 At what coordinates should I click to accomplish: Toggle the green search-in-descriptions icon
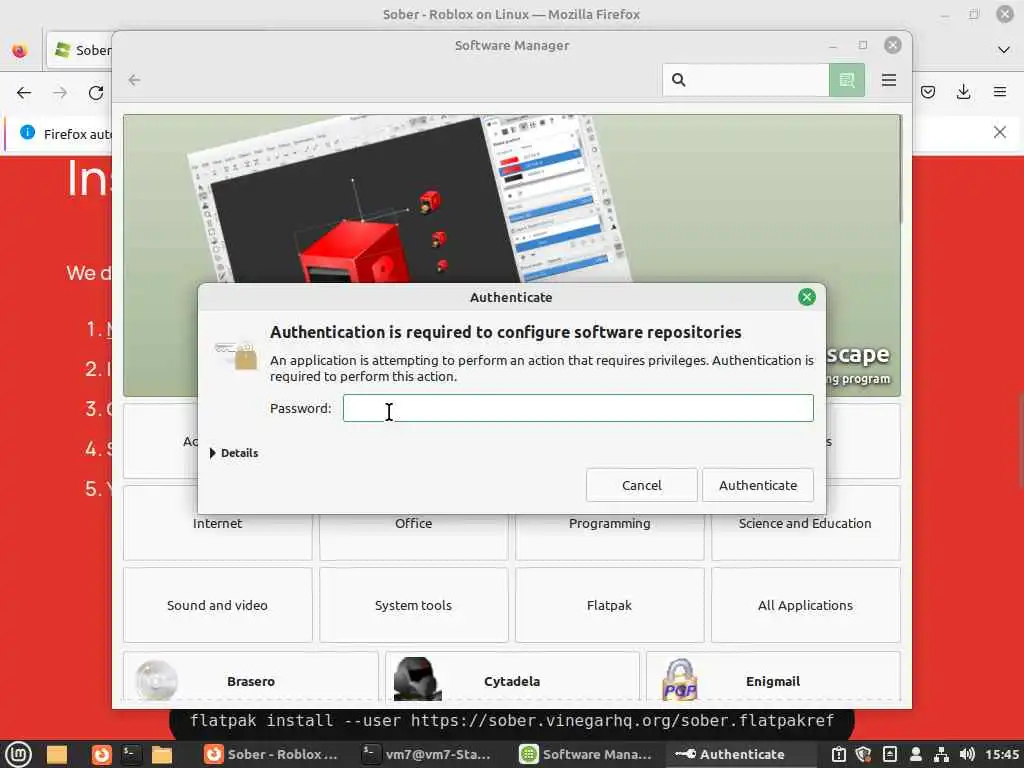[846, 80]
